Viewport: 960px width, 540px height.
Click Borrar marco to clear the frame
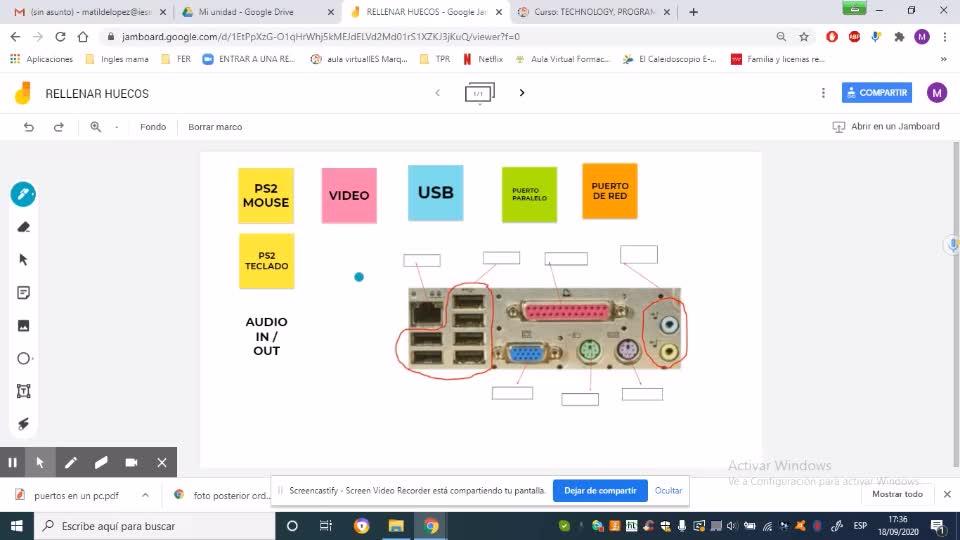click(x=215, y=127)
